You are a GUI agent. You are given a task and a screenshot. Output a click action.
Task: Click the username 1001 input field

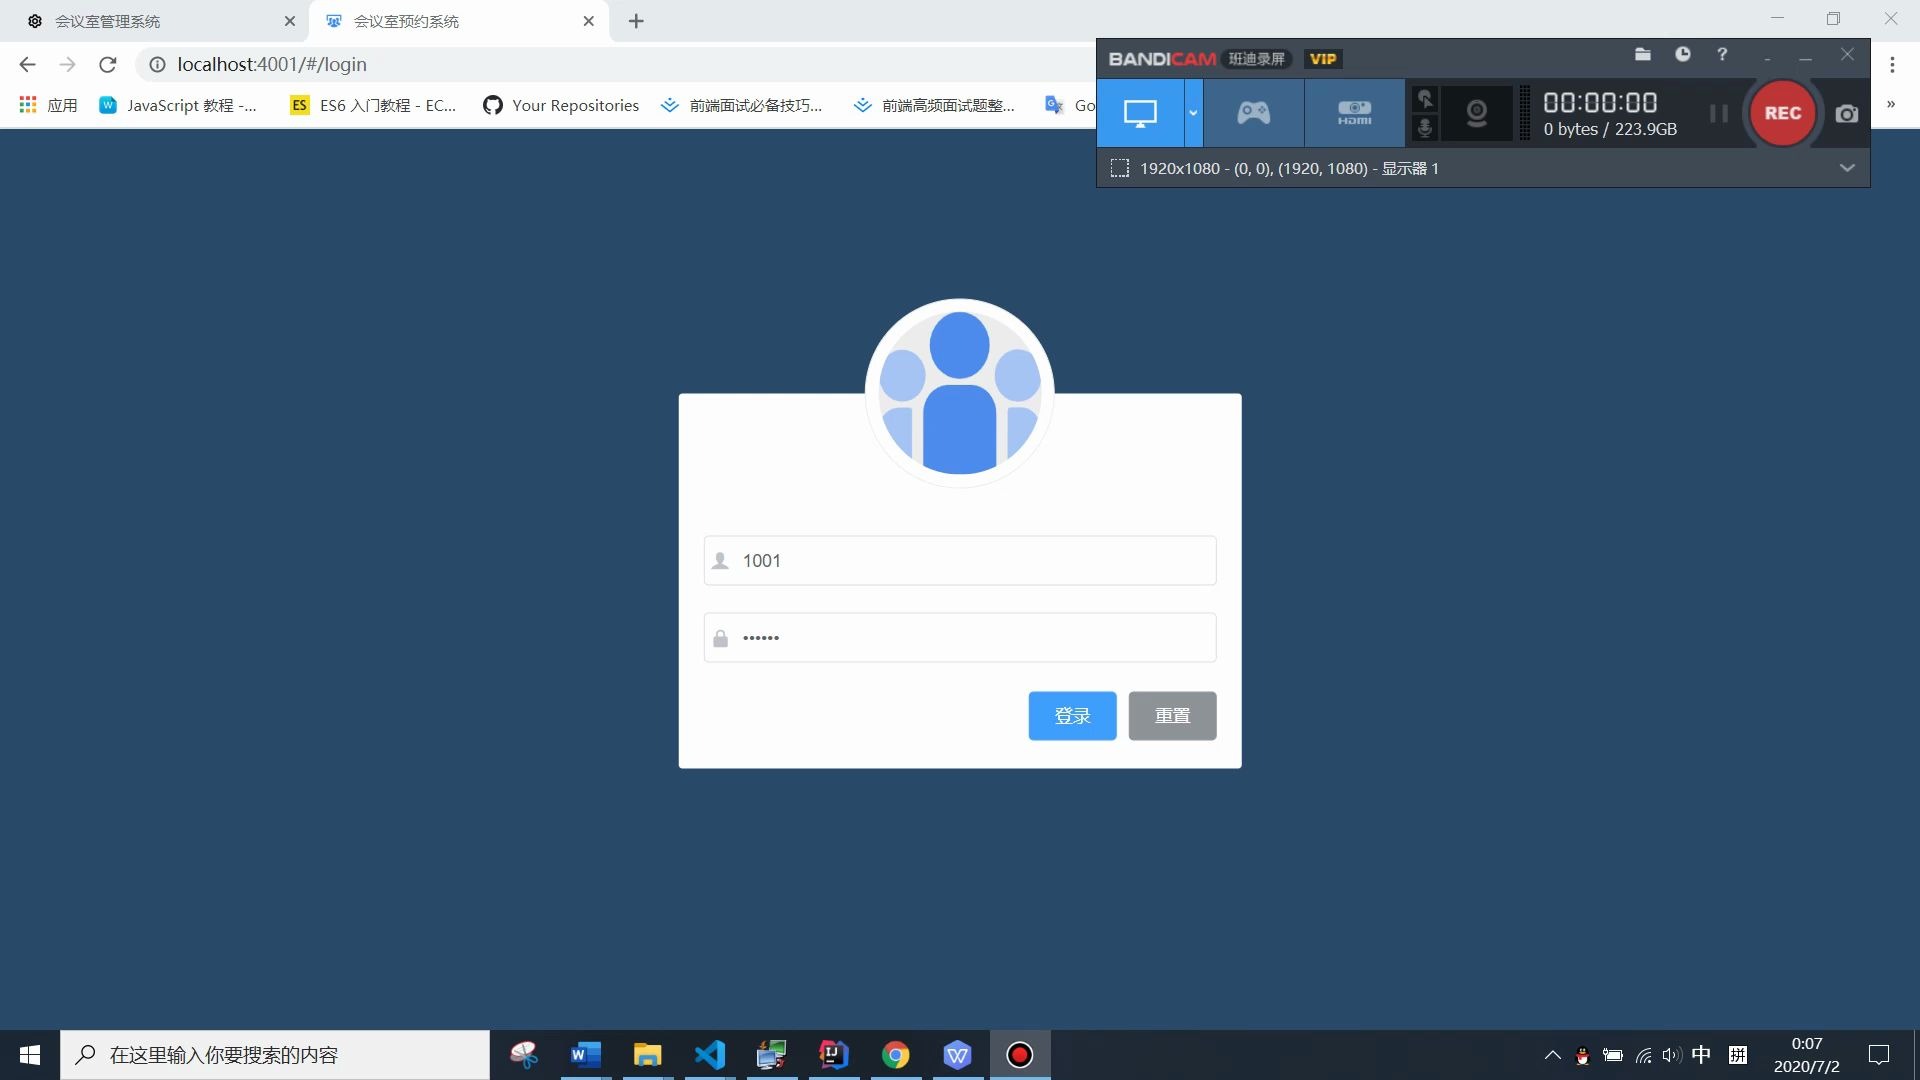click(x=959, y=560)
